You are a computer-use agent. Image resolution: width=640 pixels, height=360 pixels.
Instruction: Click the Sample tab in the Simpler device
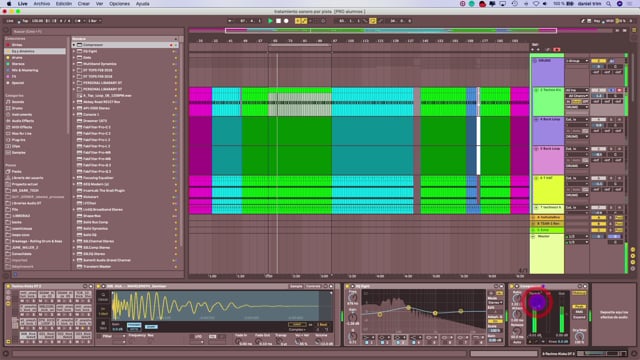coord(296,286)
